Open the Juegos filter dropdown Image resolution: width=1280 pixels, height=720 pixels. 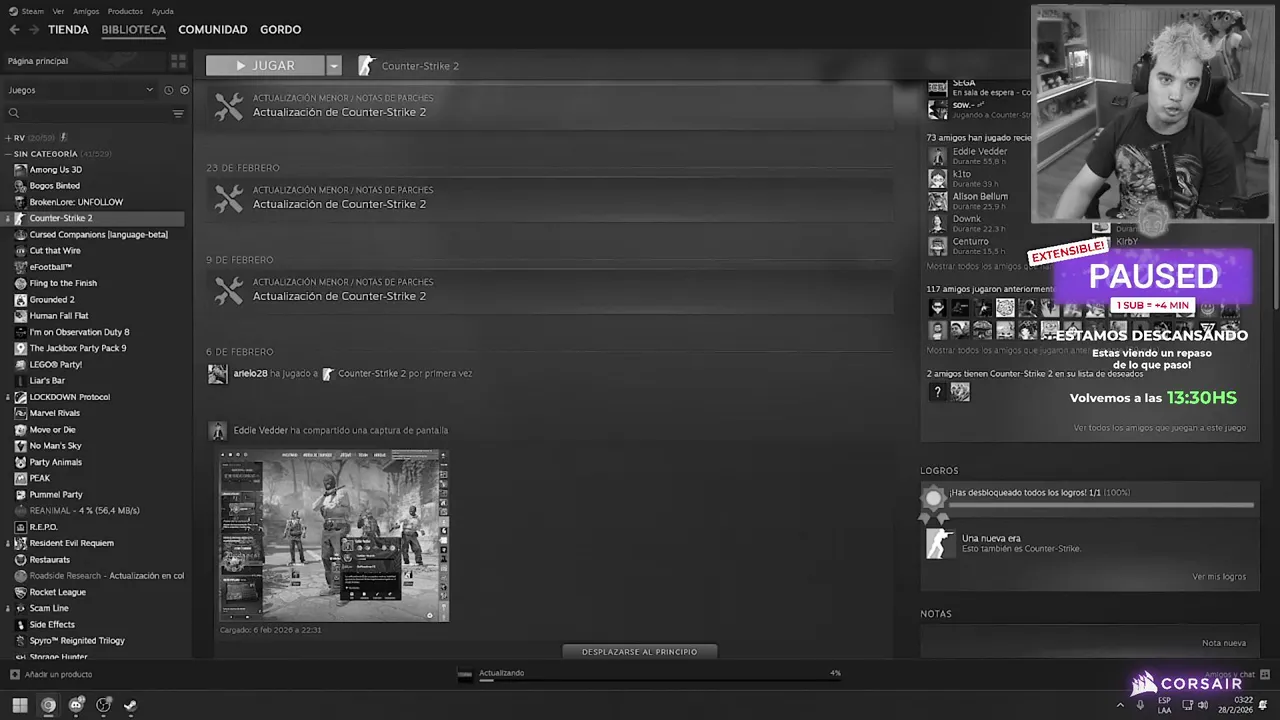tap(80, 90)
